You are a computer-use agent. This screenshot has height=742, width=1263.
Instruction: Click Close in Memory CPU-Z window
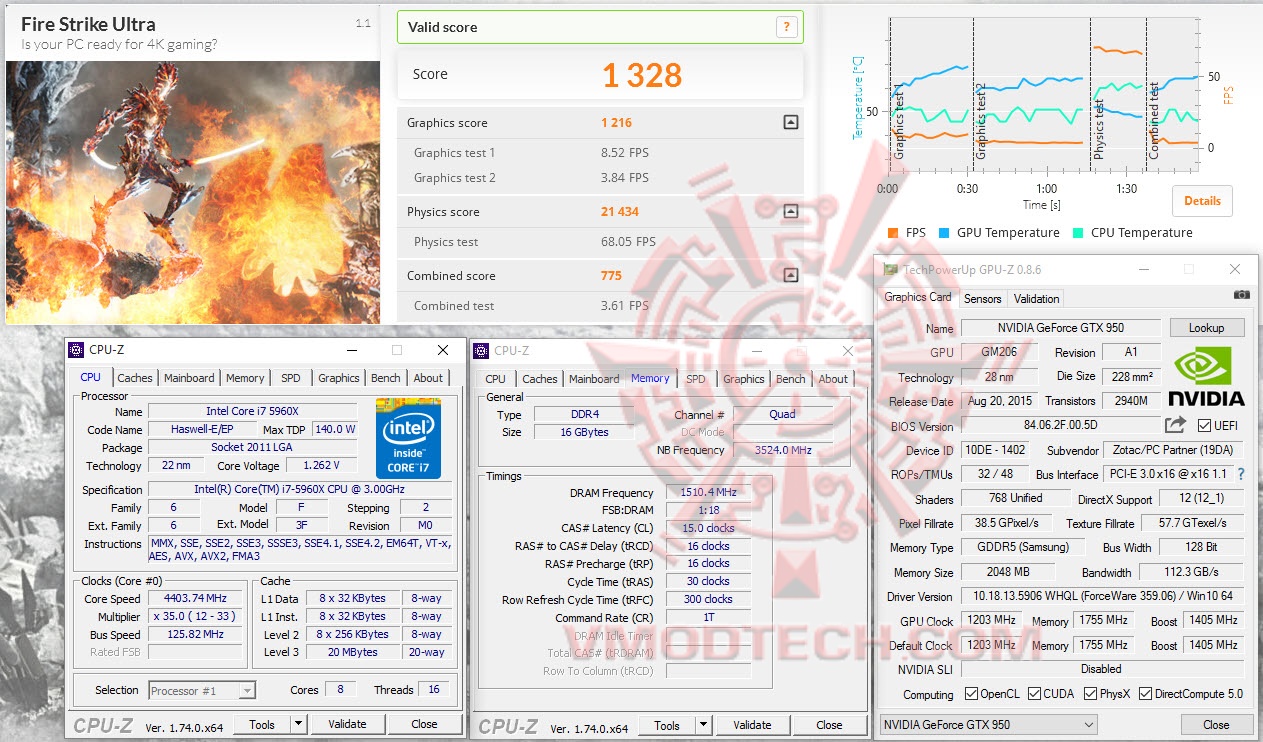(829, 725)
